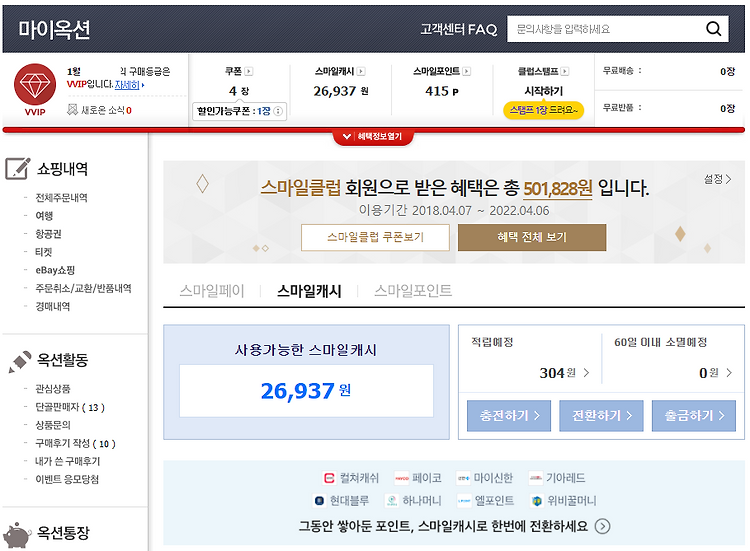
Task: Click the 위비꿀머니 logo icon
Action: coord(537,501)
